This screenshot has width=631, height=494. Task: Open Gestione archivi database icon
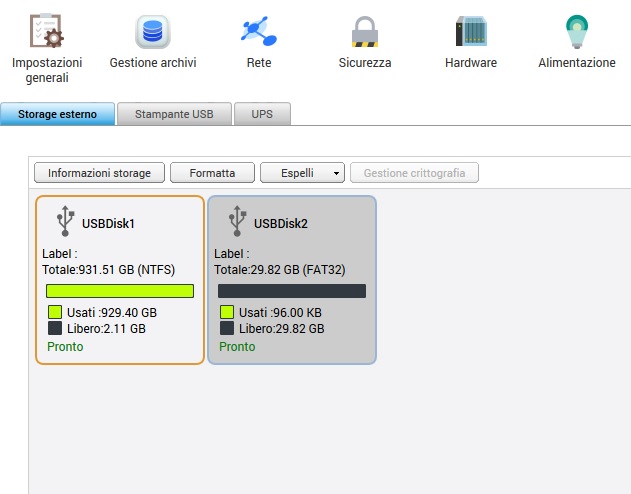pyautogui.click(x=152, y=31)
